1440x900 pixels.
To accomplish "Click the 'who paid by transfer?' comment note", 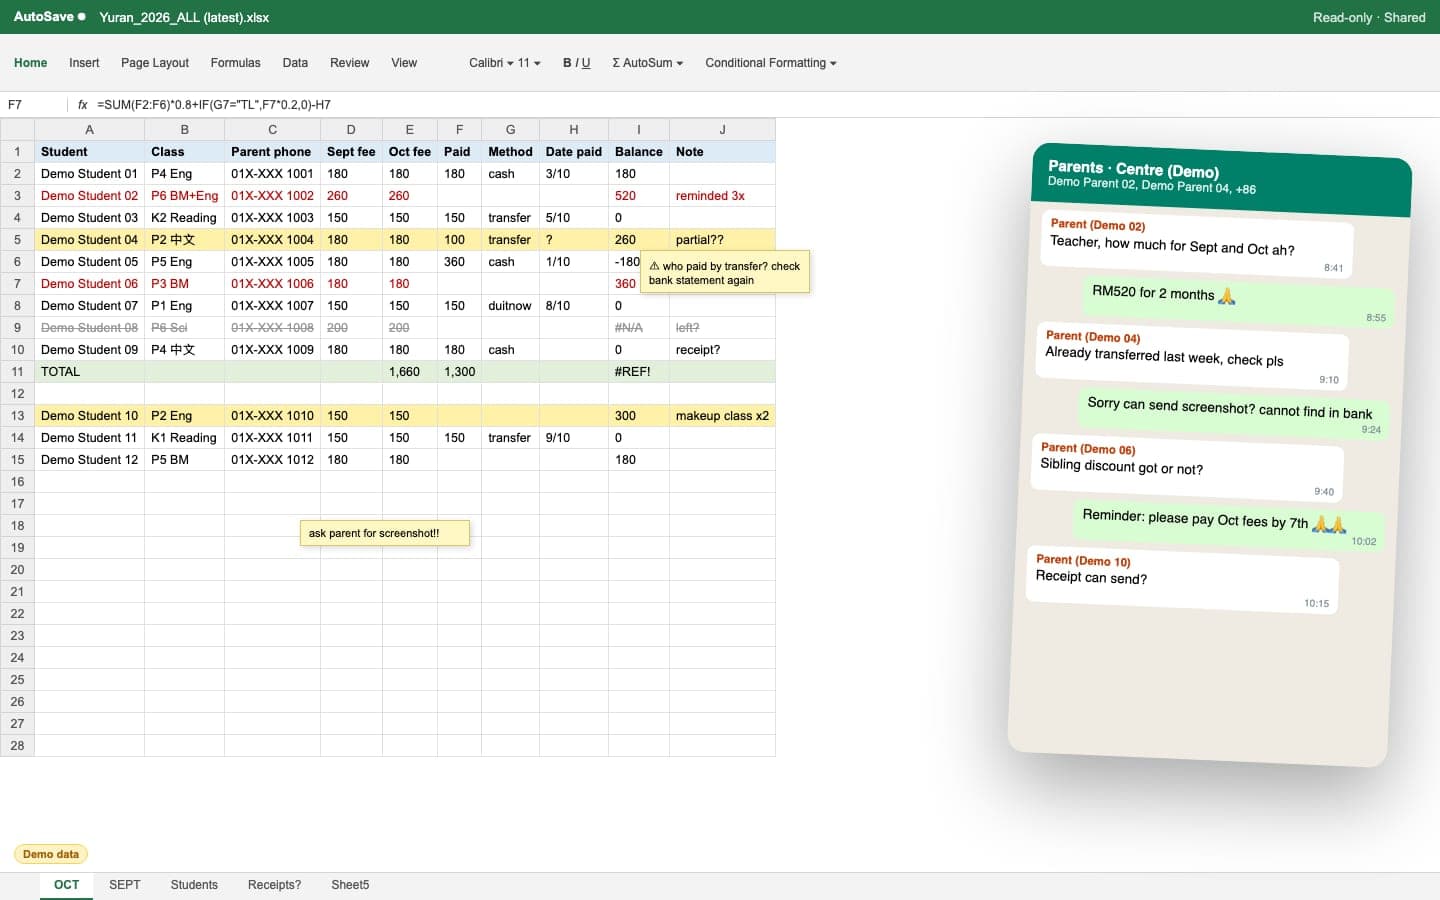I will pos(725,272).
